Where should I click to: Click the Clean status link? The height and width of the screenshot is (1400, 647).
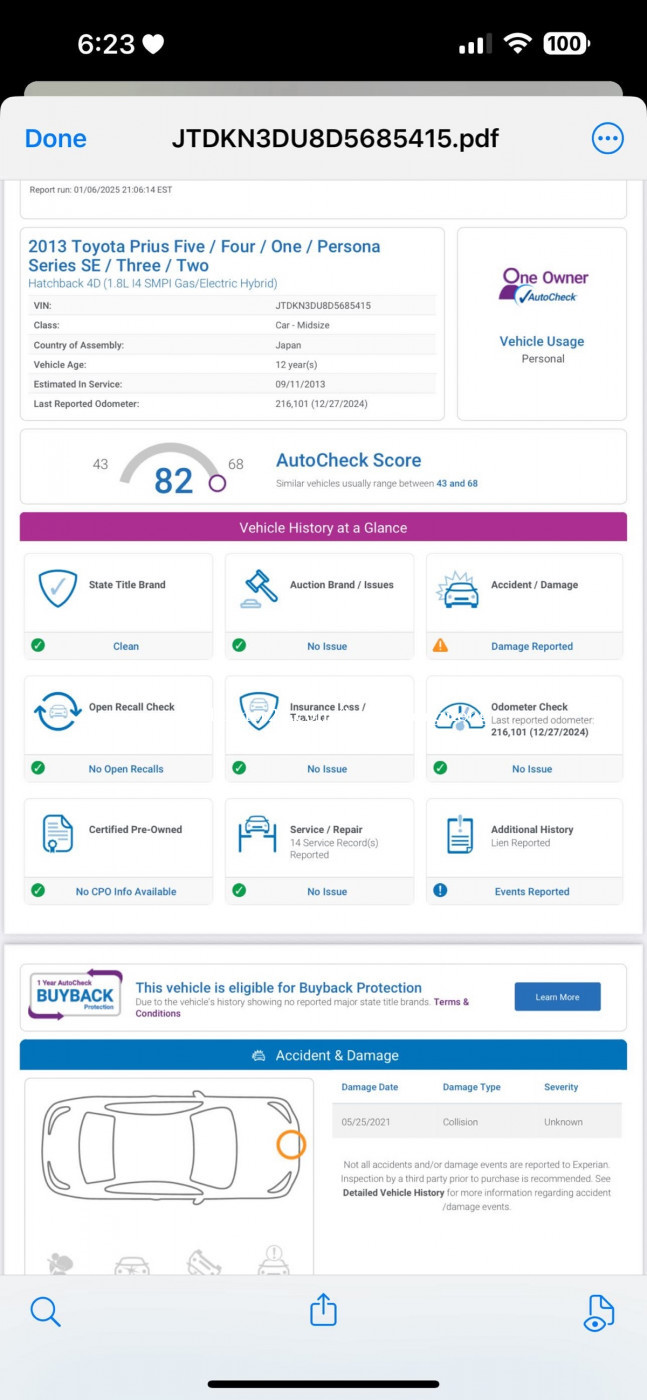pos(126,646)
